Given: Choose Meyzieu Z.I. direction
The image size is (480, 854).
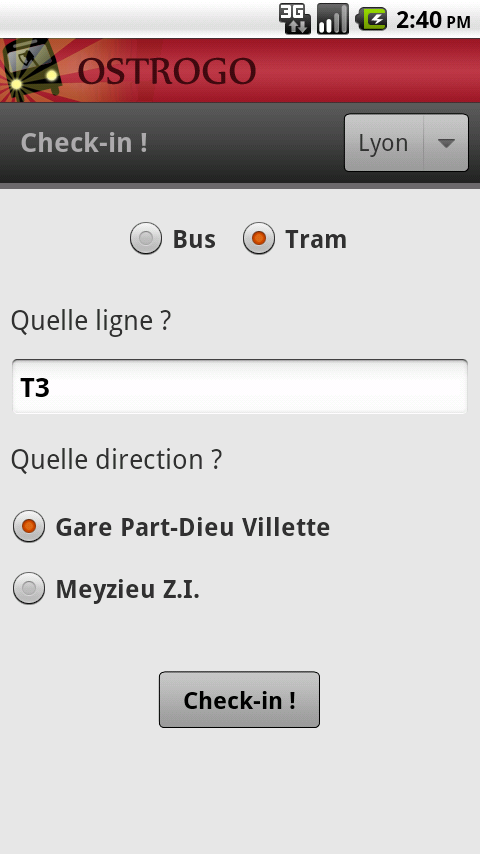Looking at the screenshot, I should pyautogui.click(x=106, y=589).
